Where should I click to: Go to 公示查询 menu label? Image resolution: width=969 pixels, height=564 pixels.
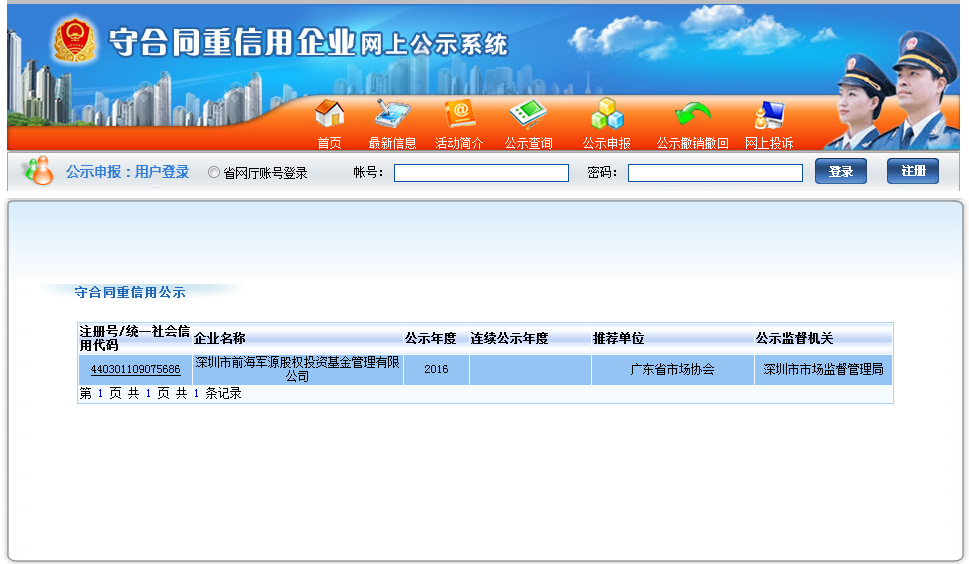pyautogui.click(x=528, y=143)
